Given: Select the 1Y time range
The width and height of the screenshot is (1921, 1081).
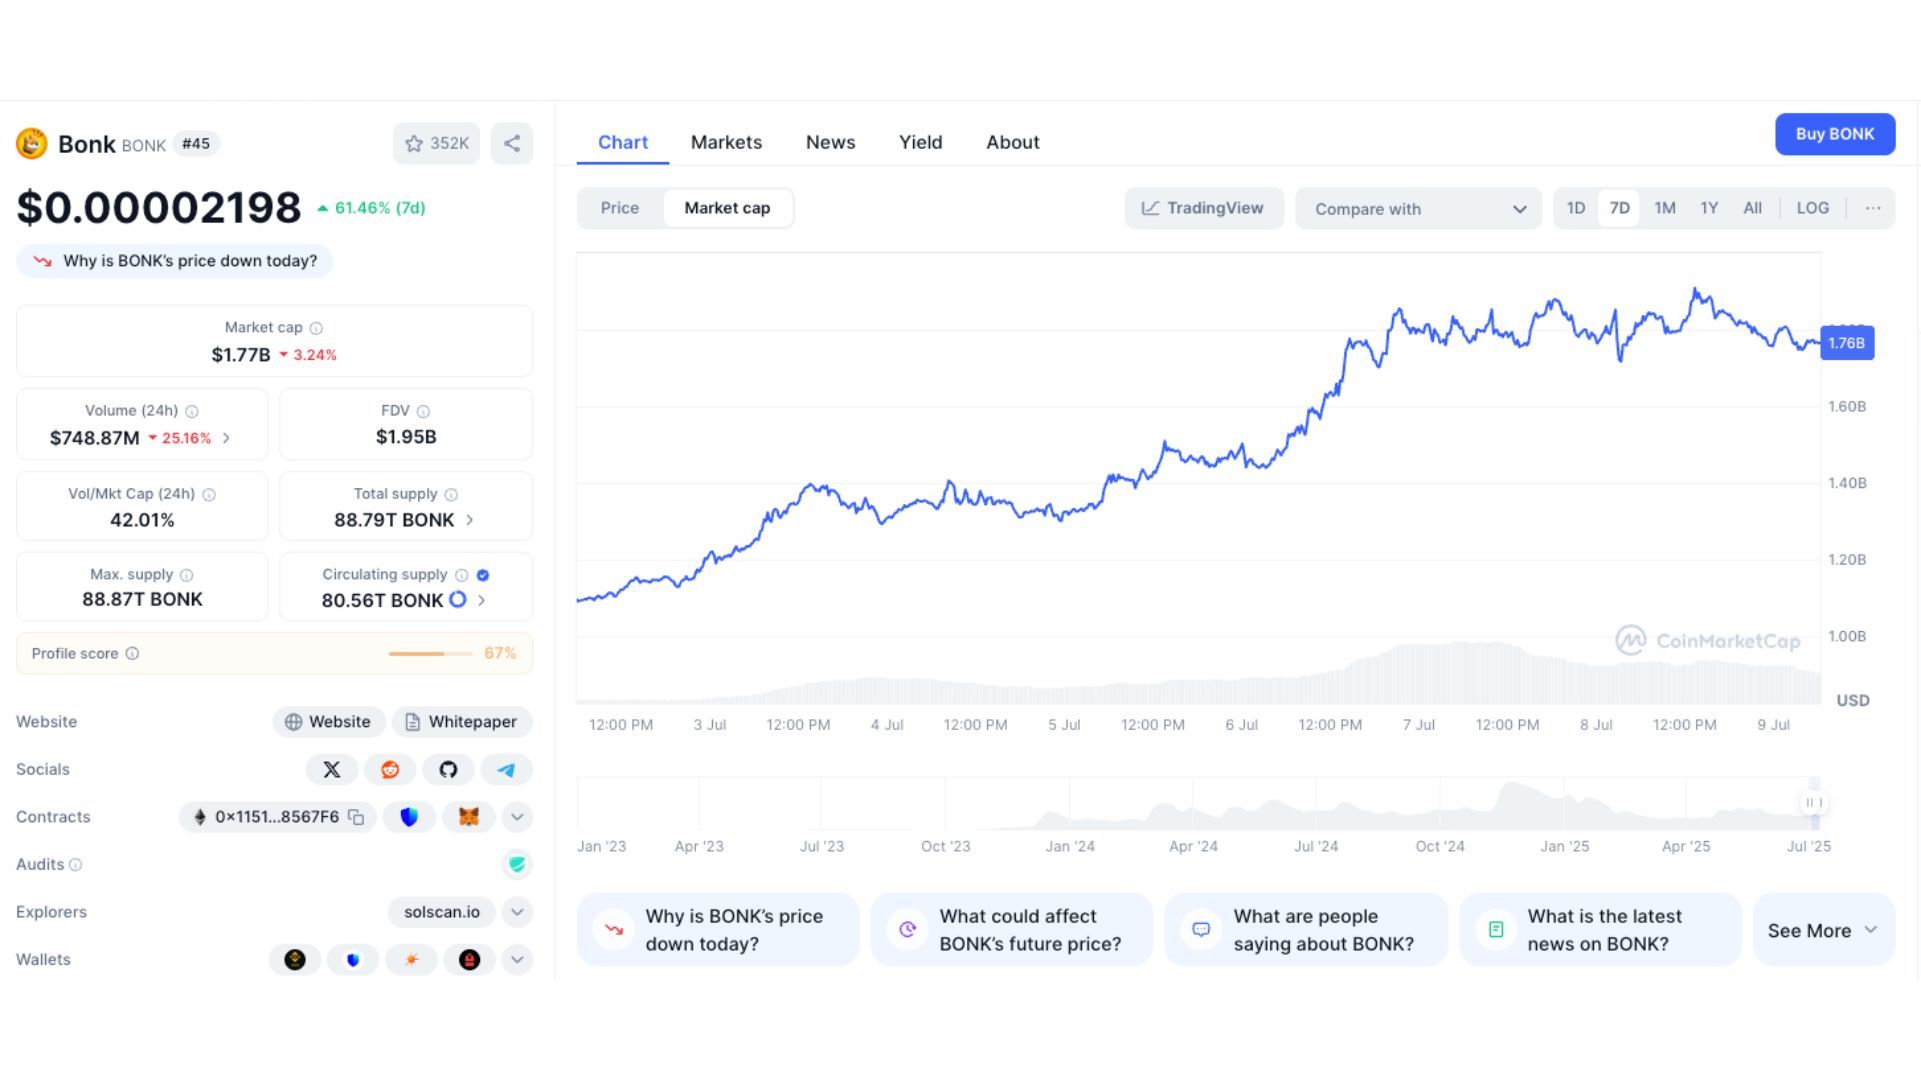Looking at the screenshot, I should [x=1709, y=208].
